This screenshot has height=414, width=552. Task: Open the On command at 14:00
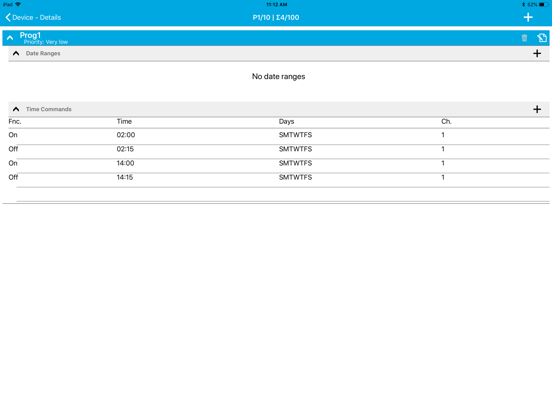279,163
